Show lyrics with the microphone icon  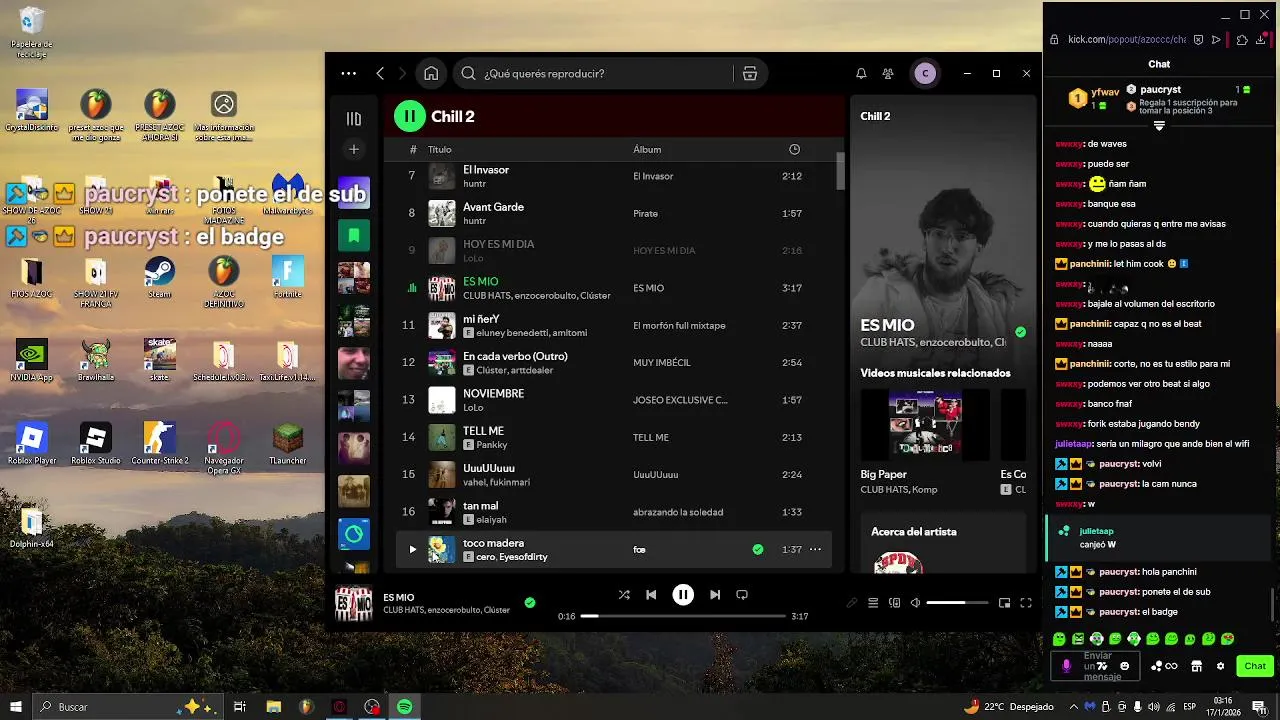coord(852,603)
